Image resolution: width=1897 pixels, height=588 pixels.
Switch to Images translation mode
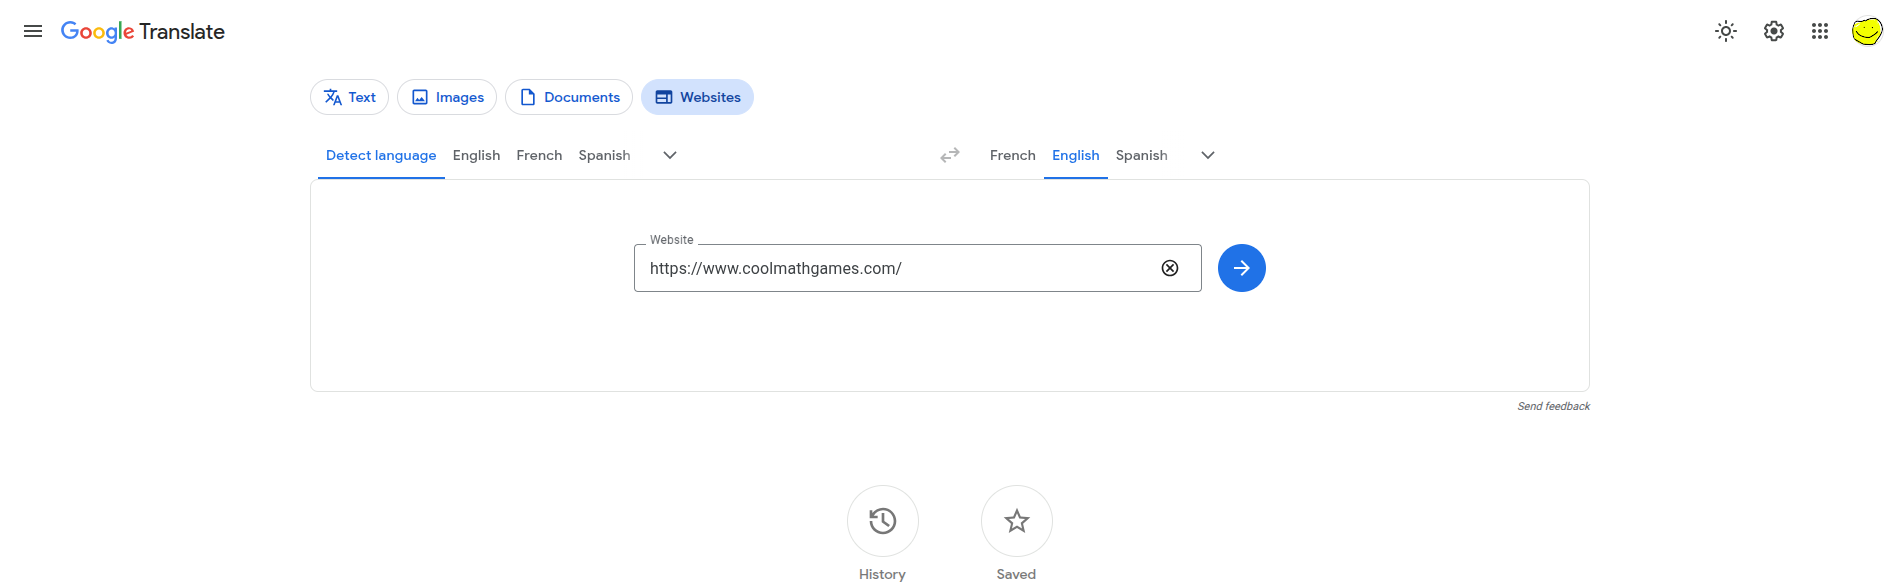pyautogui.click(x=447, y=97)
